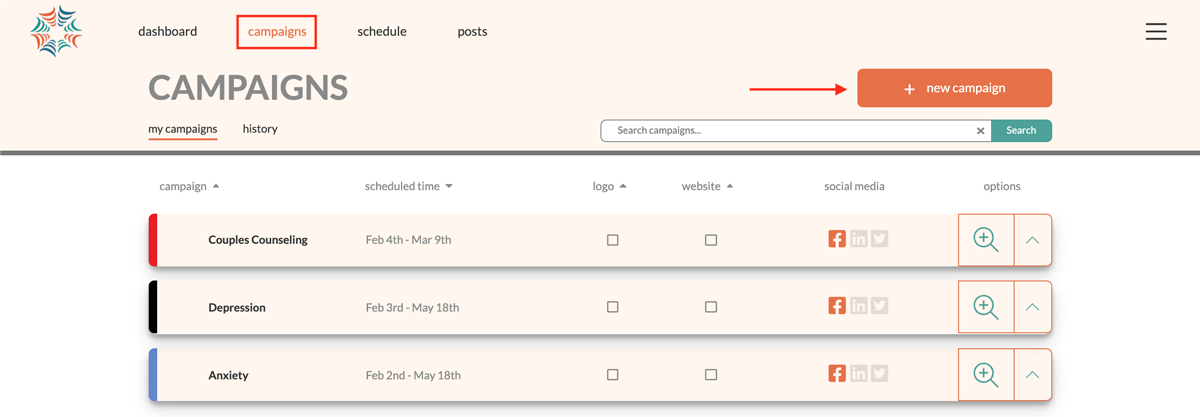The width and height of the screenshot is (1200, 417).
Task: Toggle logo checkbox for Anxiety
Action: click(613, 375)
